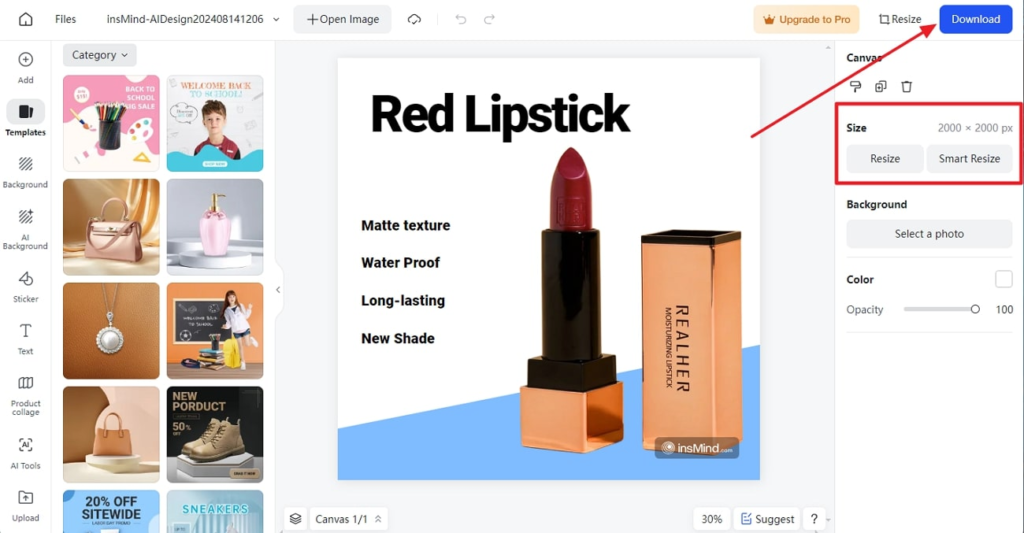The height and width of the screenshot is (533, 1024).
Task: Click the Opacity value 100 field
Action: coord(1004,310)
